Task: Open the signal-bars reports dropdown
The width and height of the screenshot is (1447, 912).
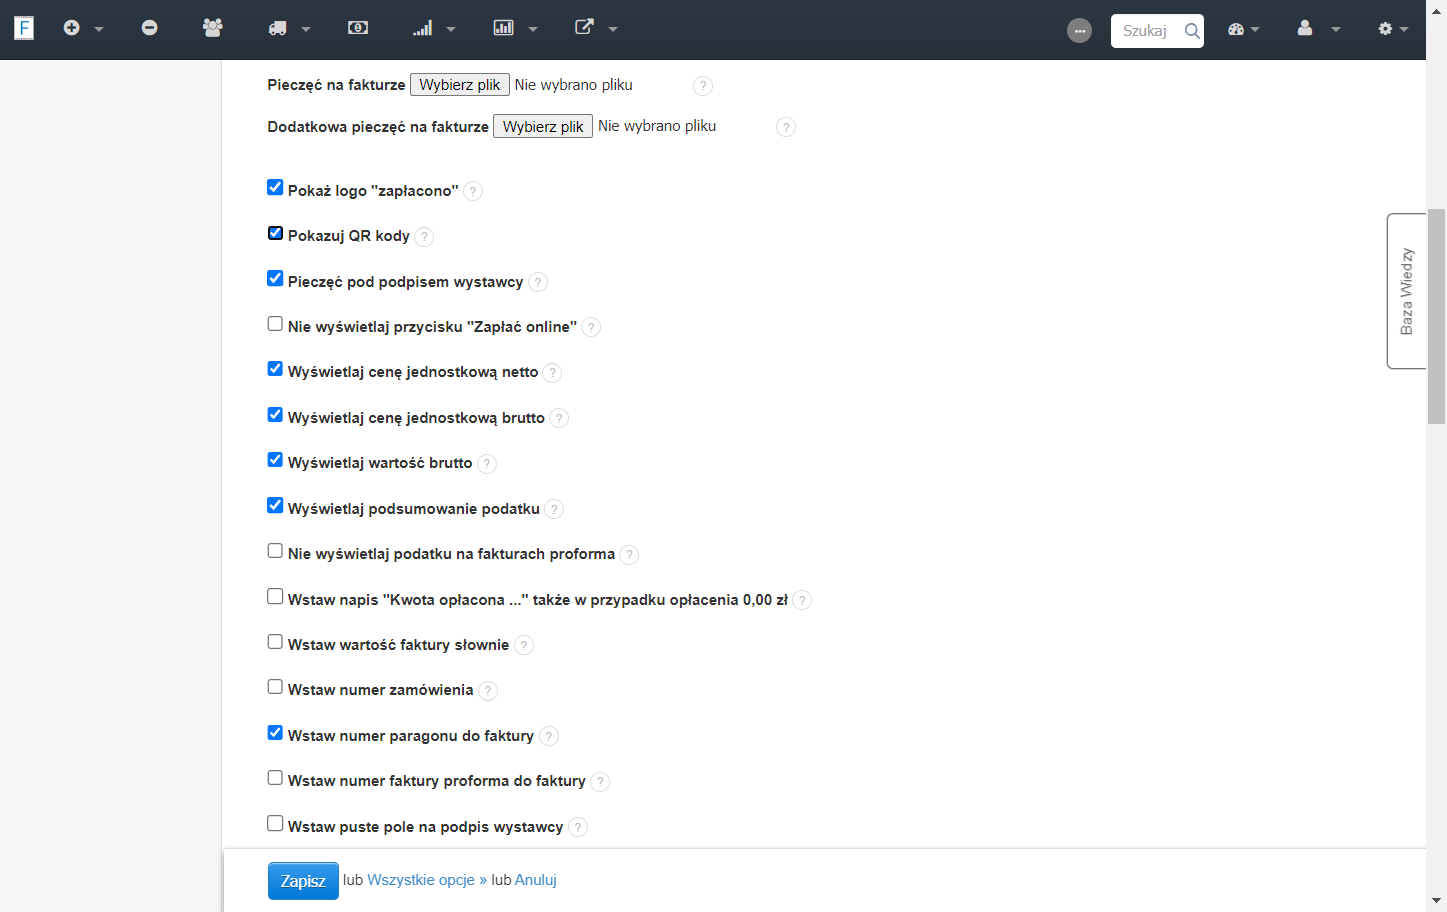Action: [434, 28]
